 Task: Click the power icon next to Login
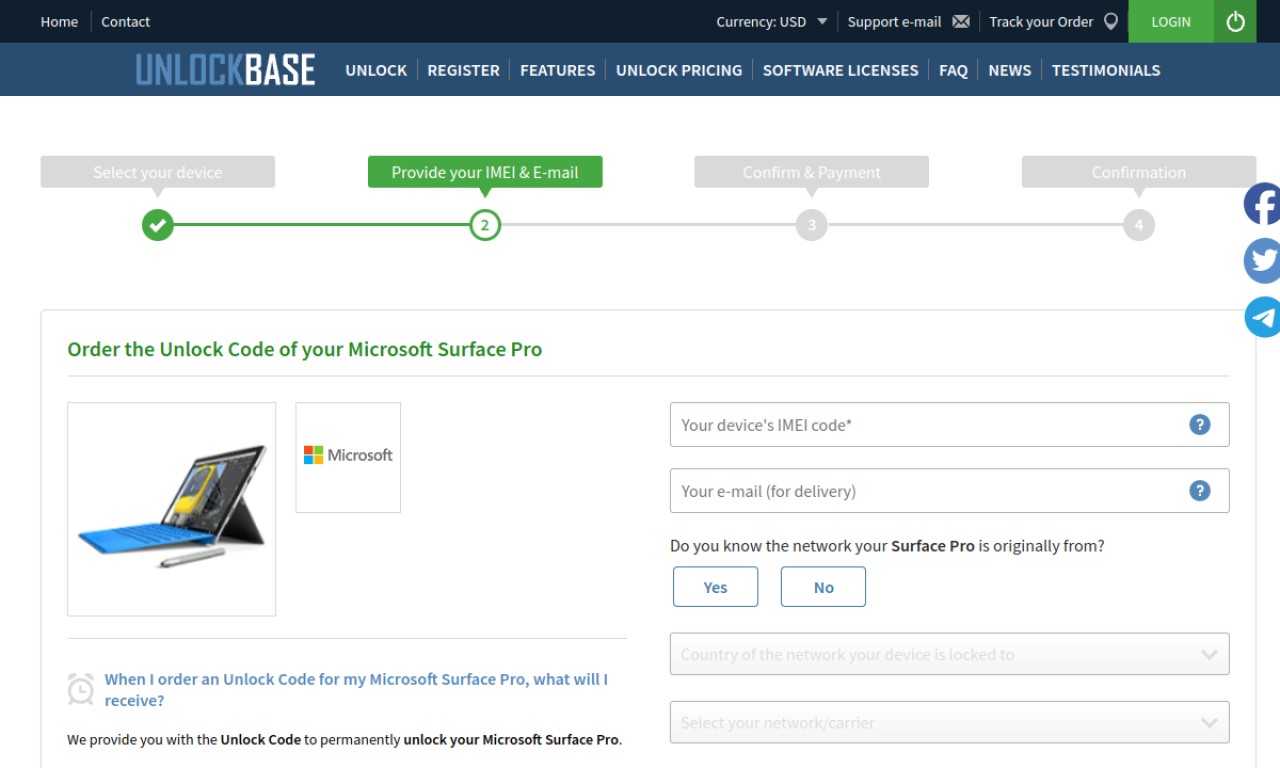click(x=1235, y=21)
